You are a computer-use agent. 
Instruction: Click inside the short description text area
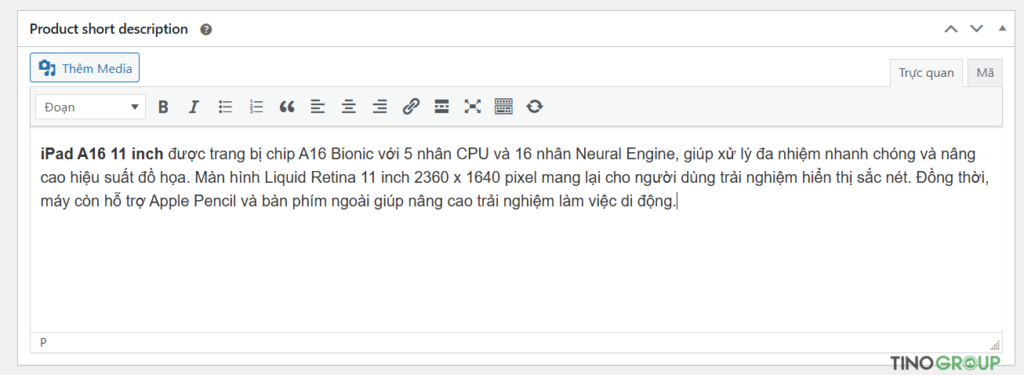(516, 229)
